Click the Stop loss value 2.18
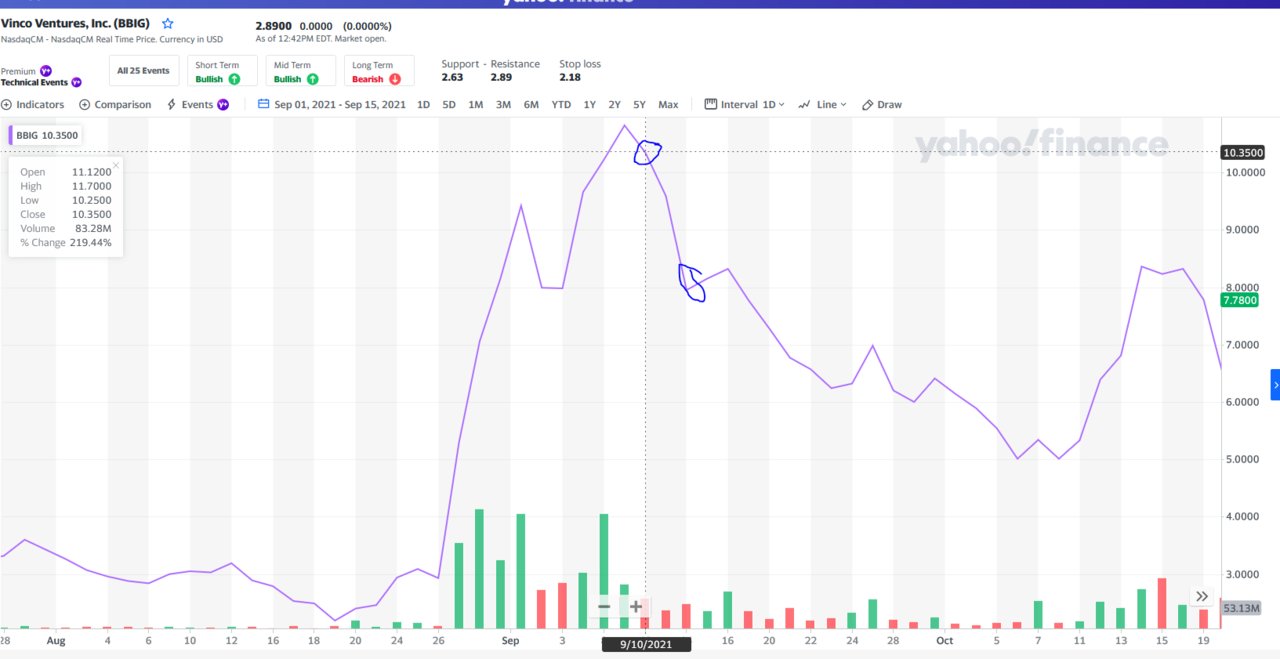1280x659 pixels. coord(570,77)
